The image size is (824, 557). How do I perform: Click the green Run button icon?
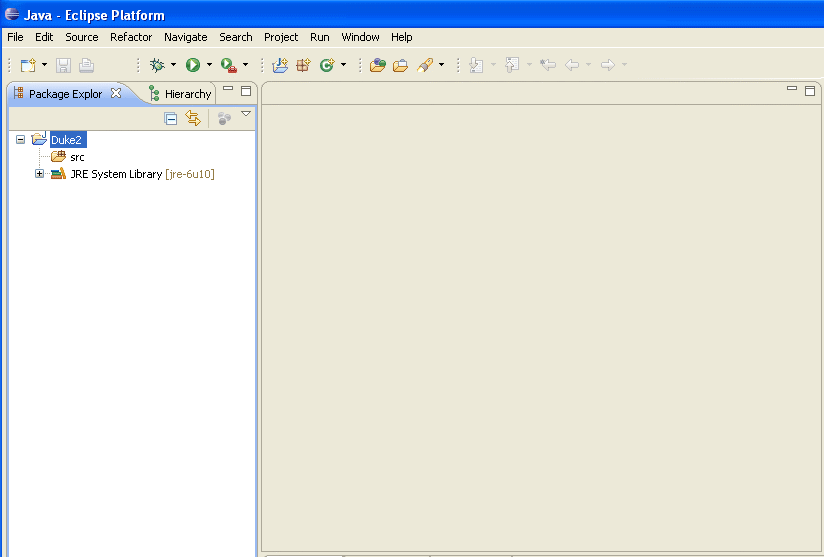click(x=193, y=65)
